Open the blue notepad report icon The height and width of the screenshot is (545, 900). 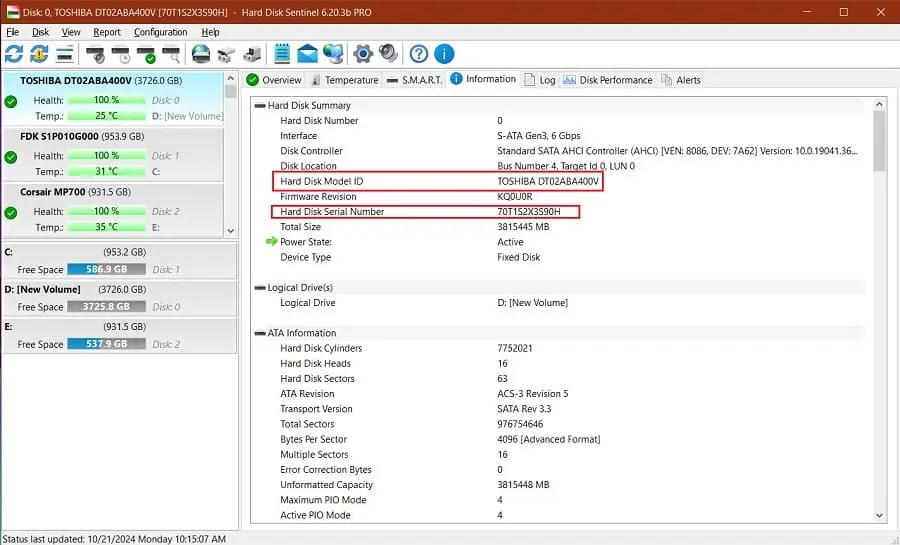click(x=282, y=54)
